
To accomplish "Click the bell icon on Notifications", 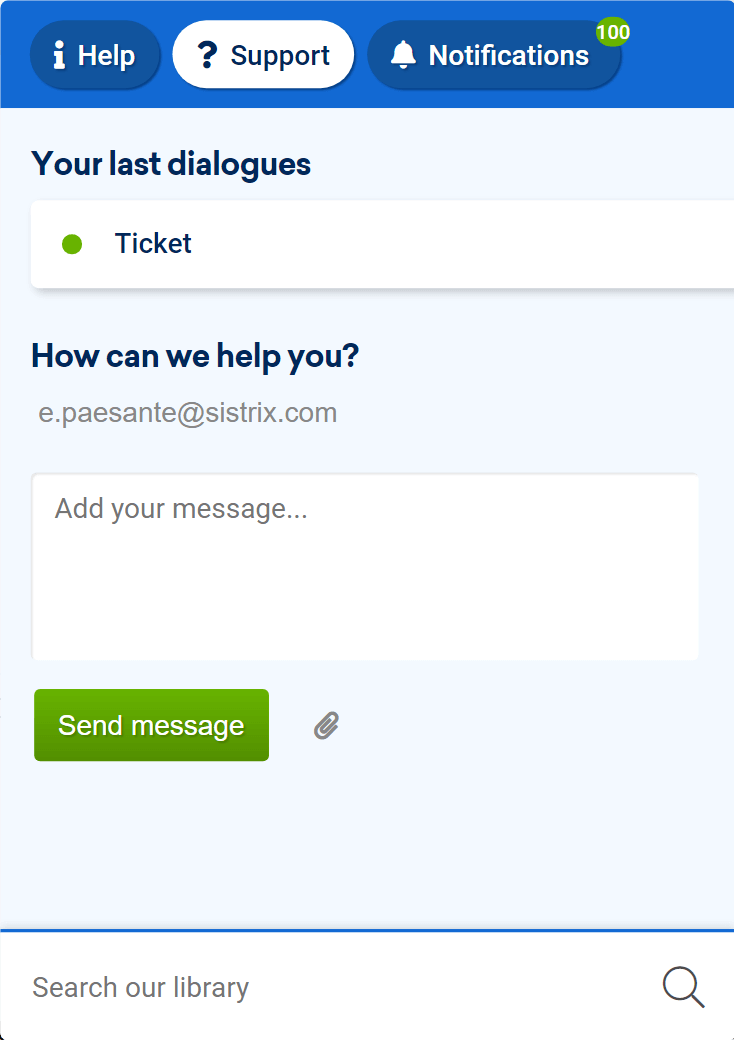I will pyautogui.click(x=403, y=54).
